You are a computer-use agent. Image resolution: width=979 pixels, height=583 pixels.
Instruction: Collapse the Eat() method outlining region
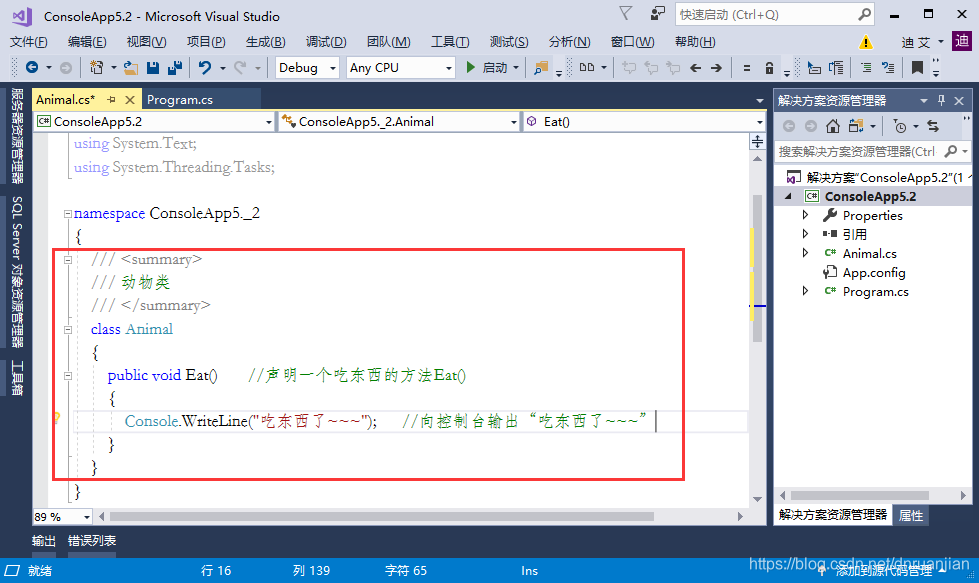point(68,376)
